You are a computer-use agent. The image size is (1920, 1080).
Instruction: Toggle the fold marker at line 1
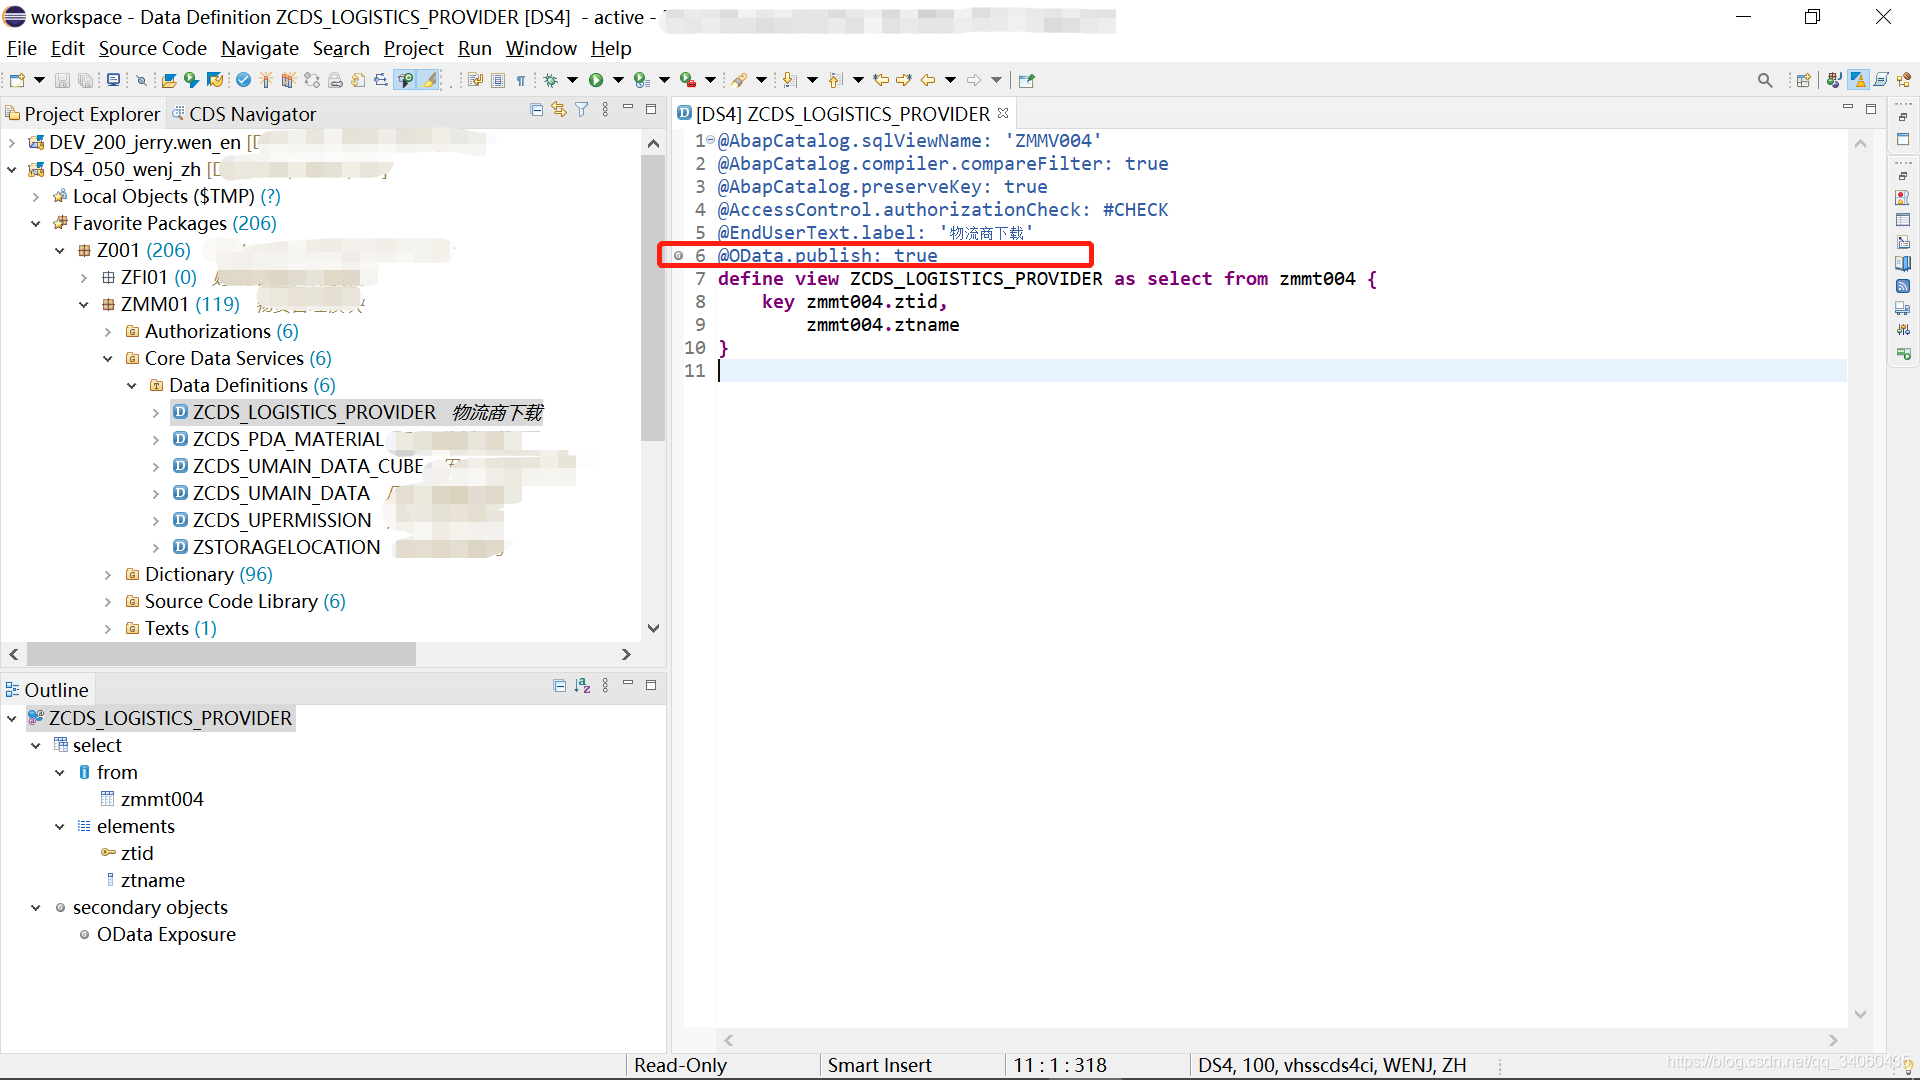click(711, 141)
